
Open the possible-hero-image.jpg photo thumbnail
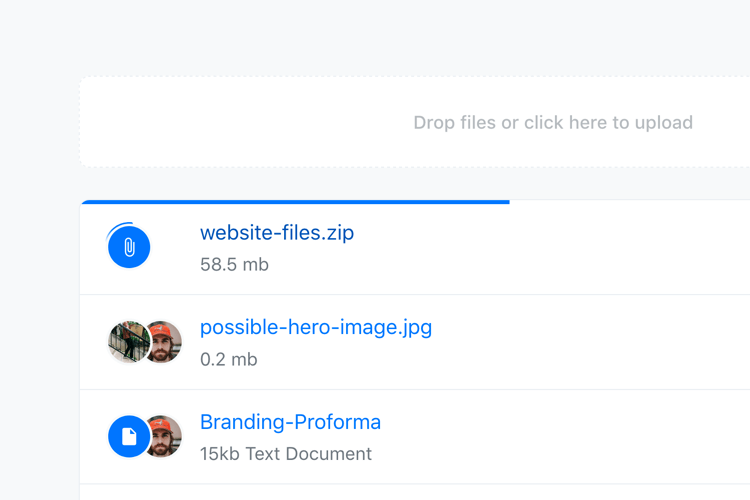[x=129, y=342]
